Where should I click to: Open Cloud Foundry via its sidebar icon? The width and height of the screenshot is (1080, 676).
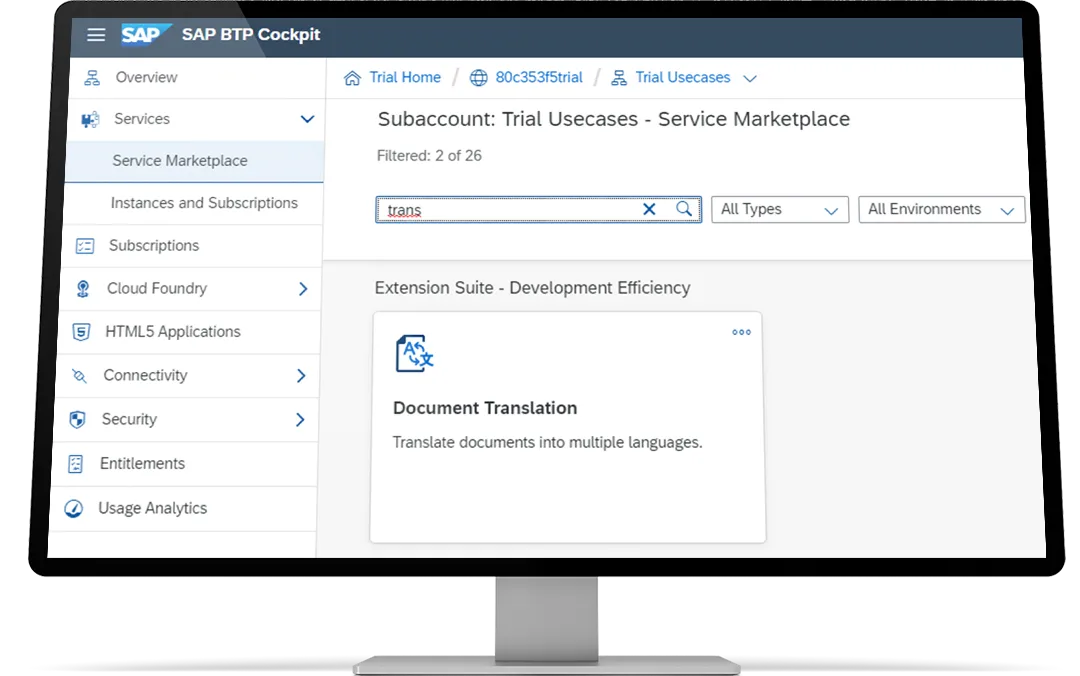[x=84, y=288]
